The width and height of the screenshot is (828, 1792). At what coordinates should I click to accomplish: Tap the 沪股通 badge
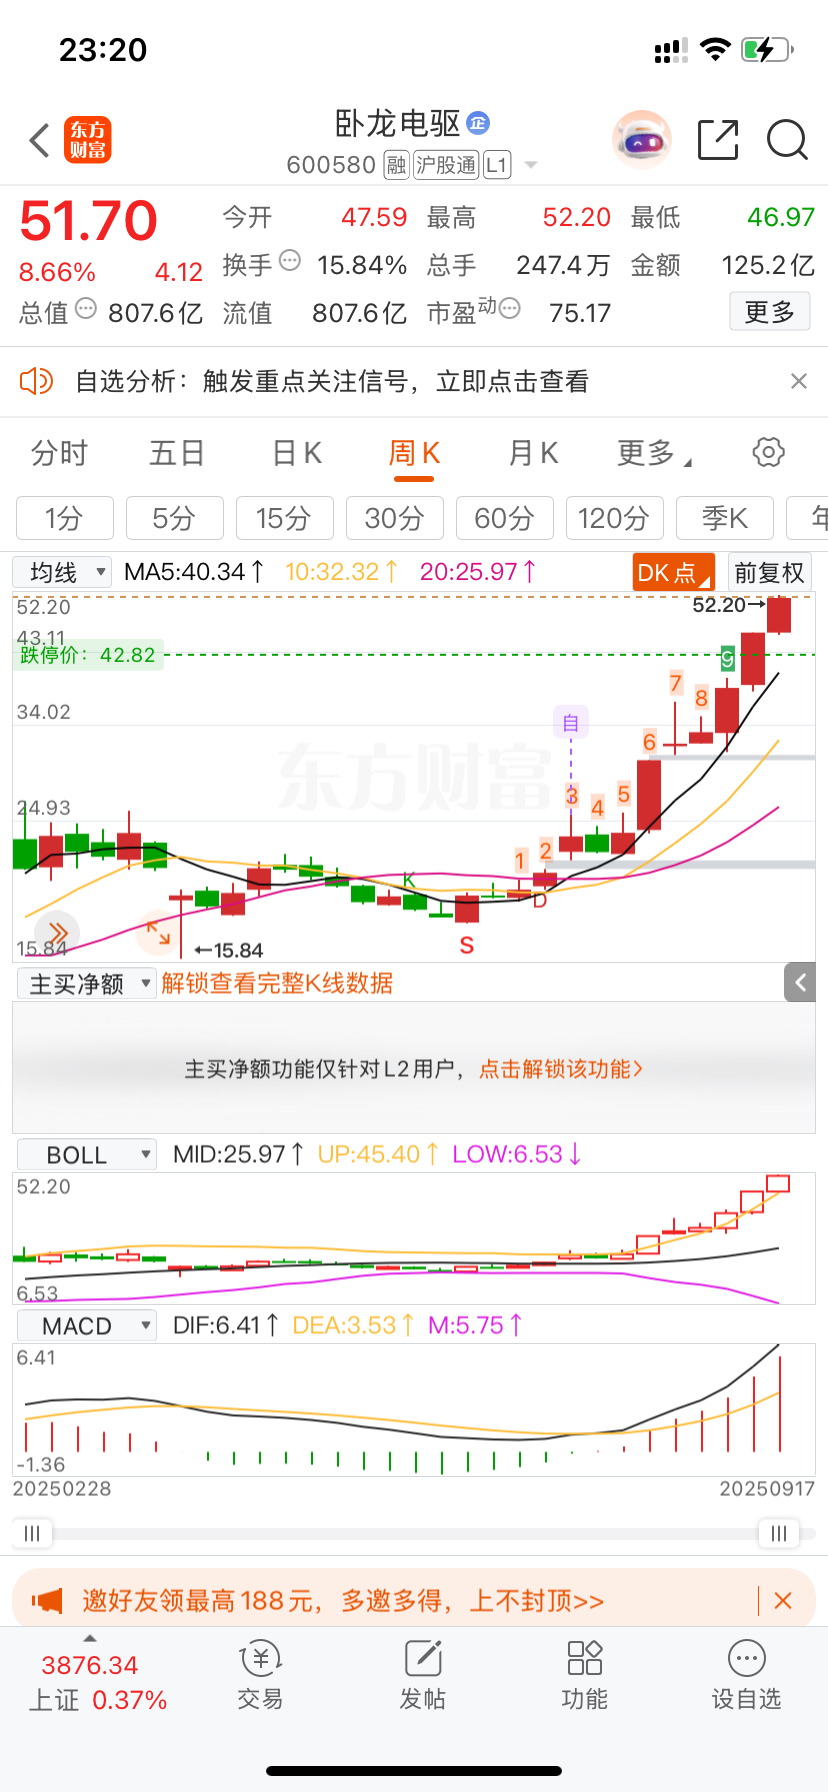click(x=446, y=165)
